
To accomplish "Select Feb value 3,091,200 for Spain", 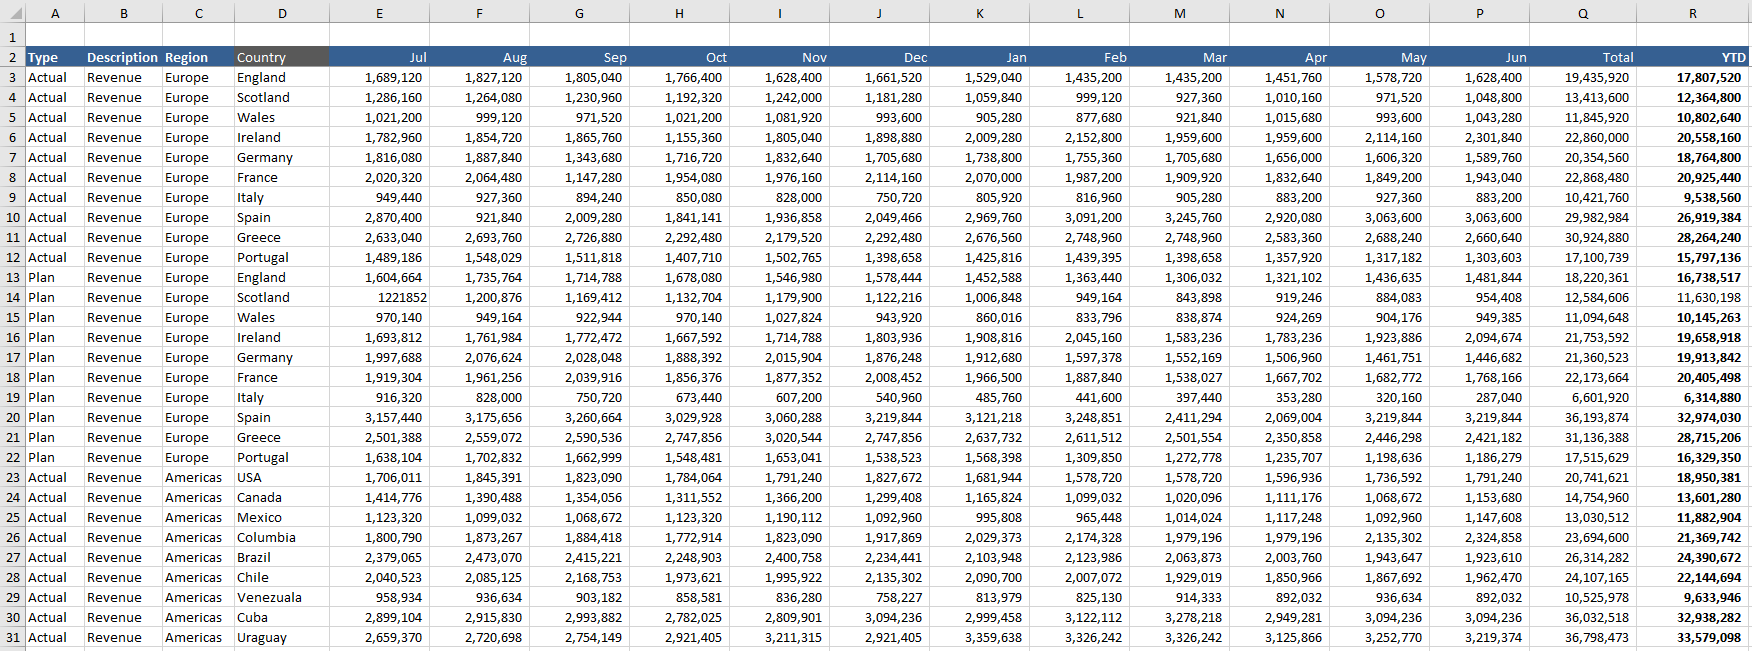I will tap(1079, 217).
